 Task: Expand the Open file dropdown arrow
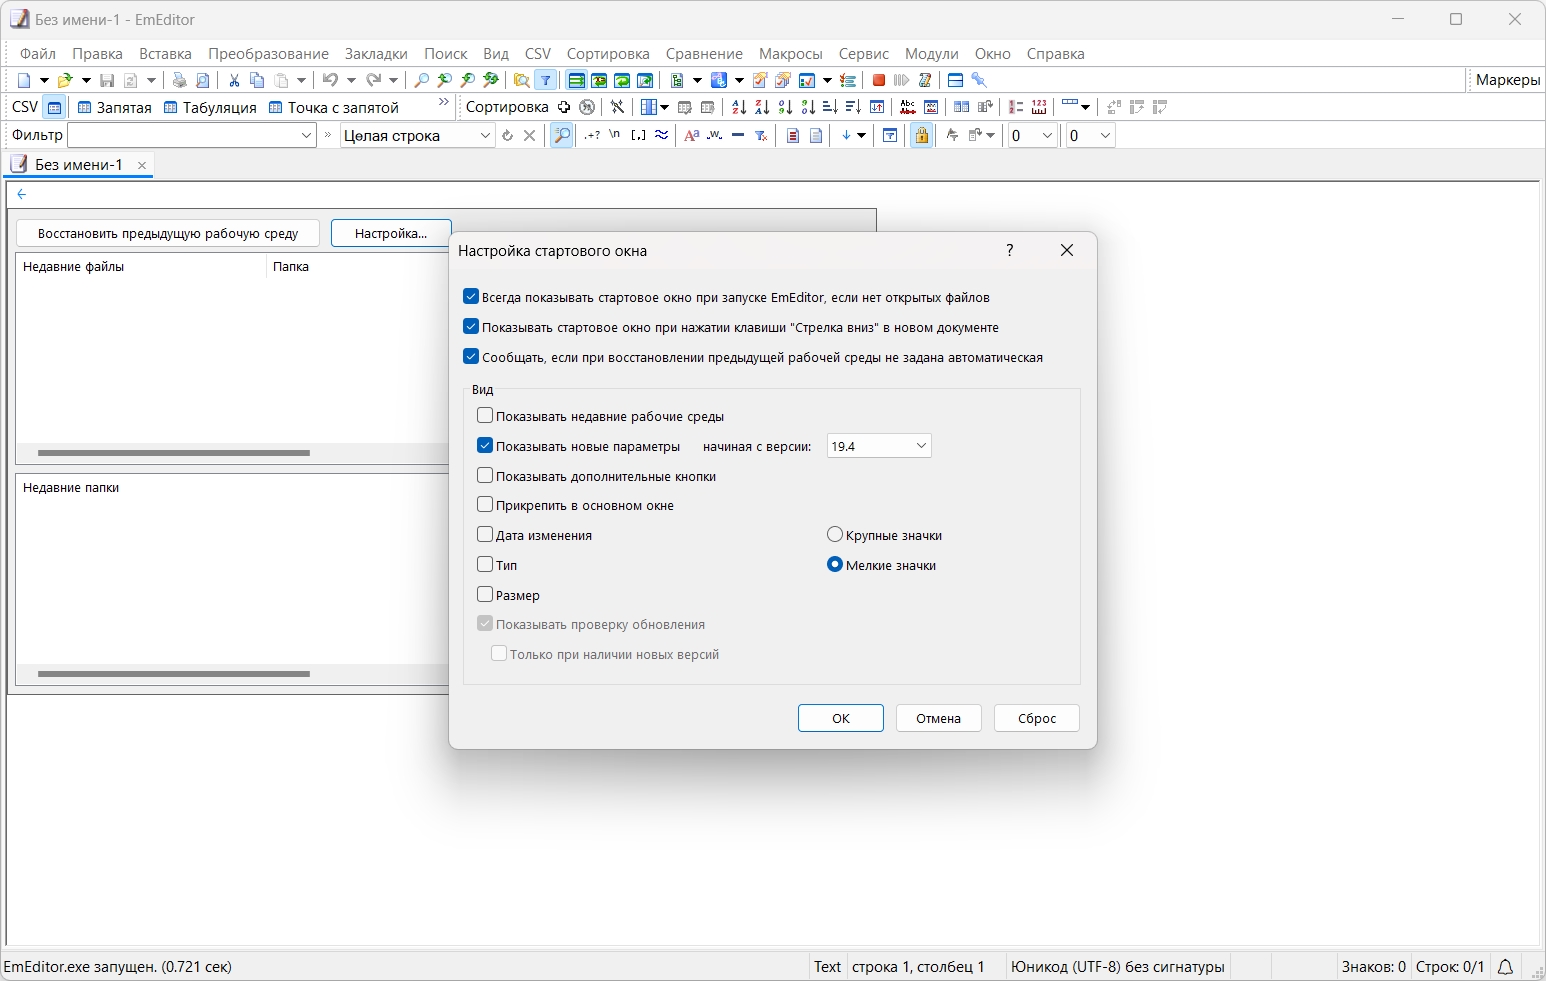coord(86,80)
